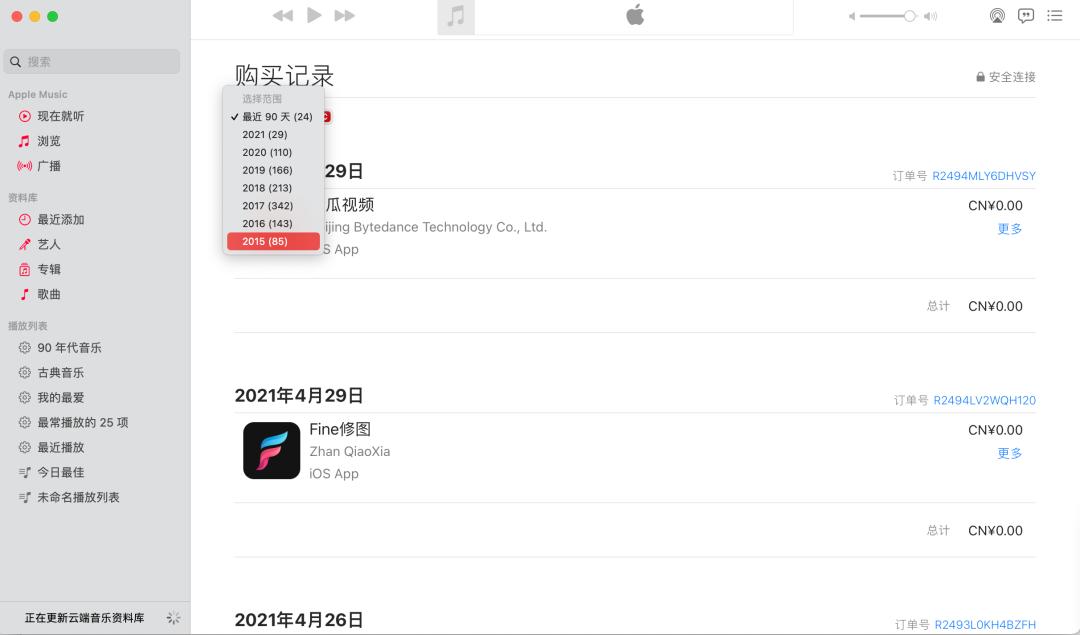This screenshot has height=635, width=1080.
Task: Open Lyrics via the speech bubble icon
Action: click(1026, 15)
